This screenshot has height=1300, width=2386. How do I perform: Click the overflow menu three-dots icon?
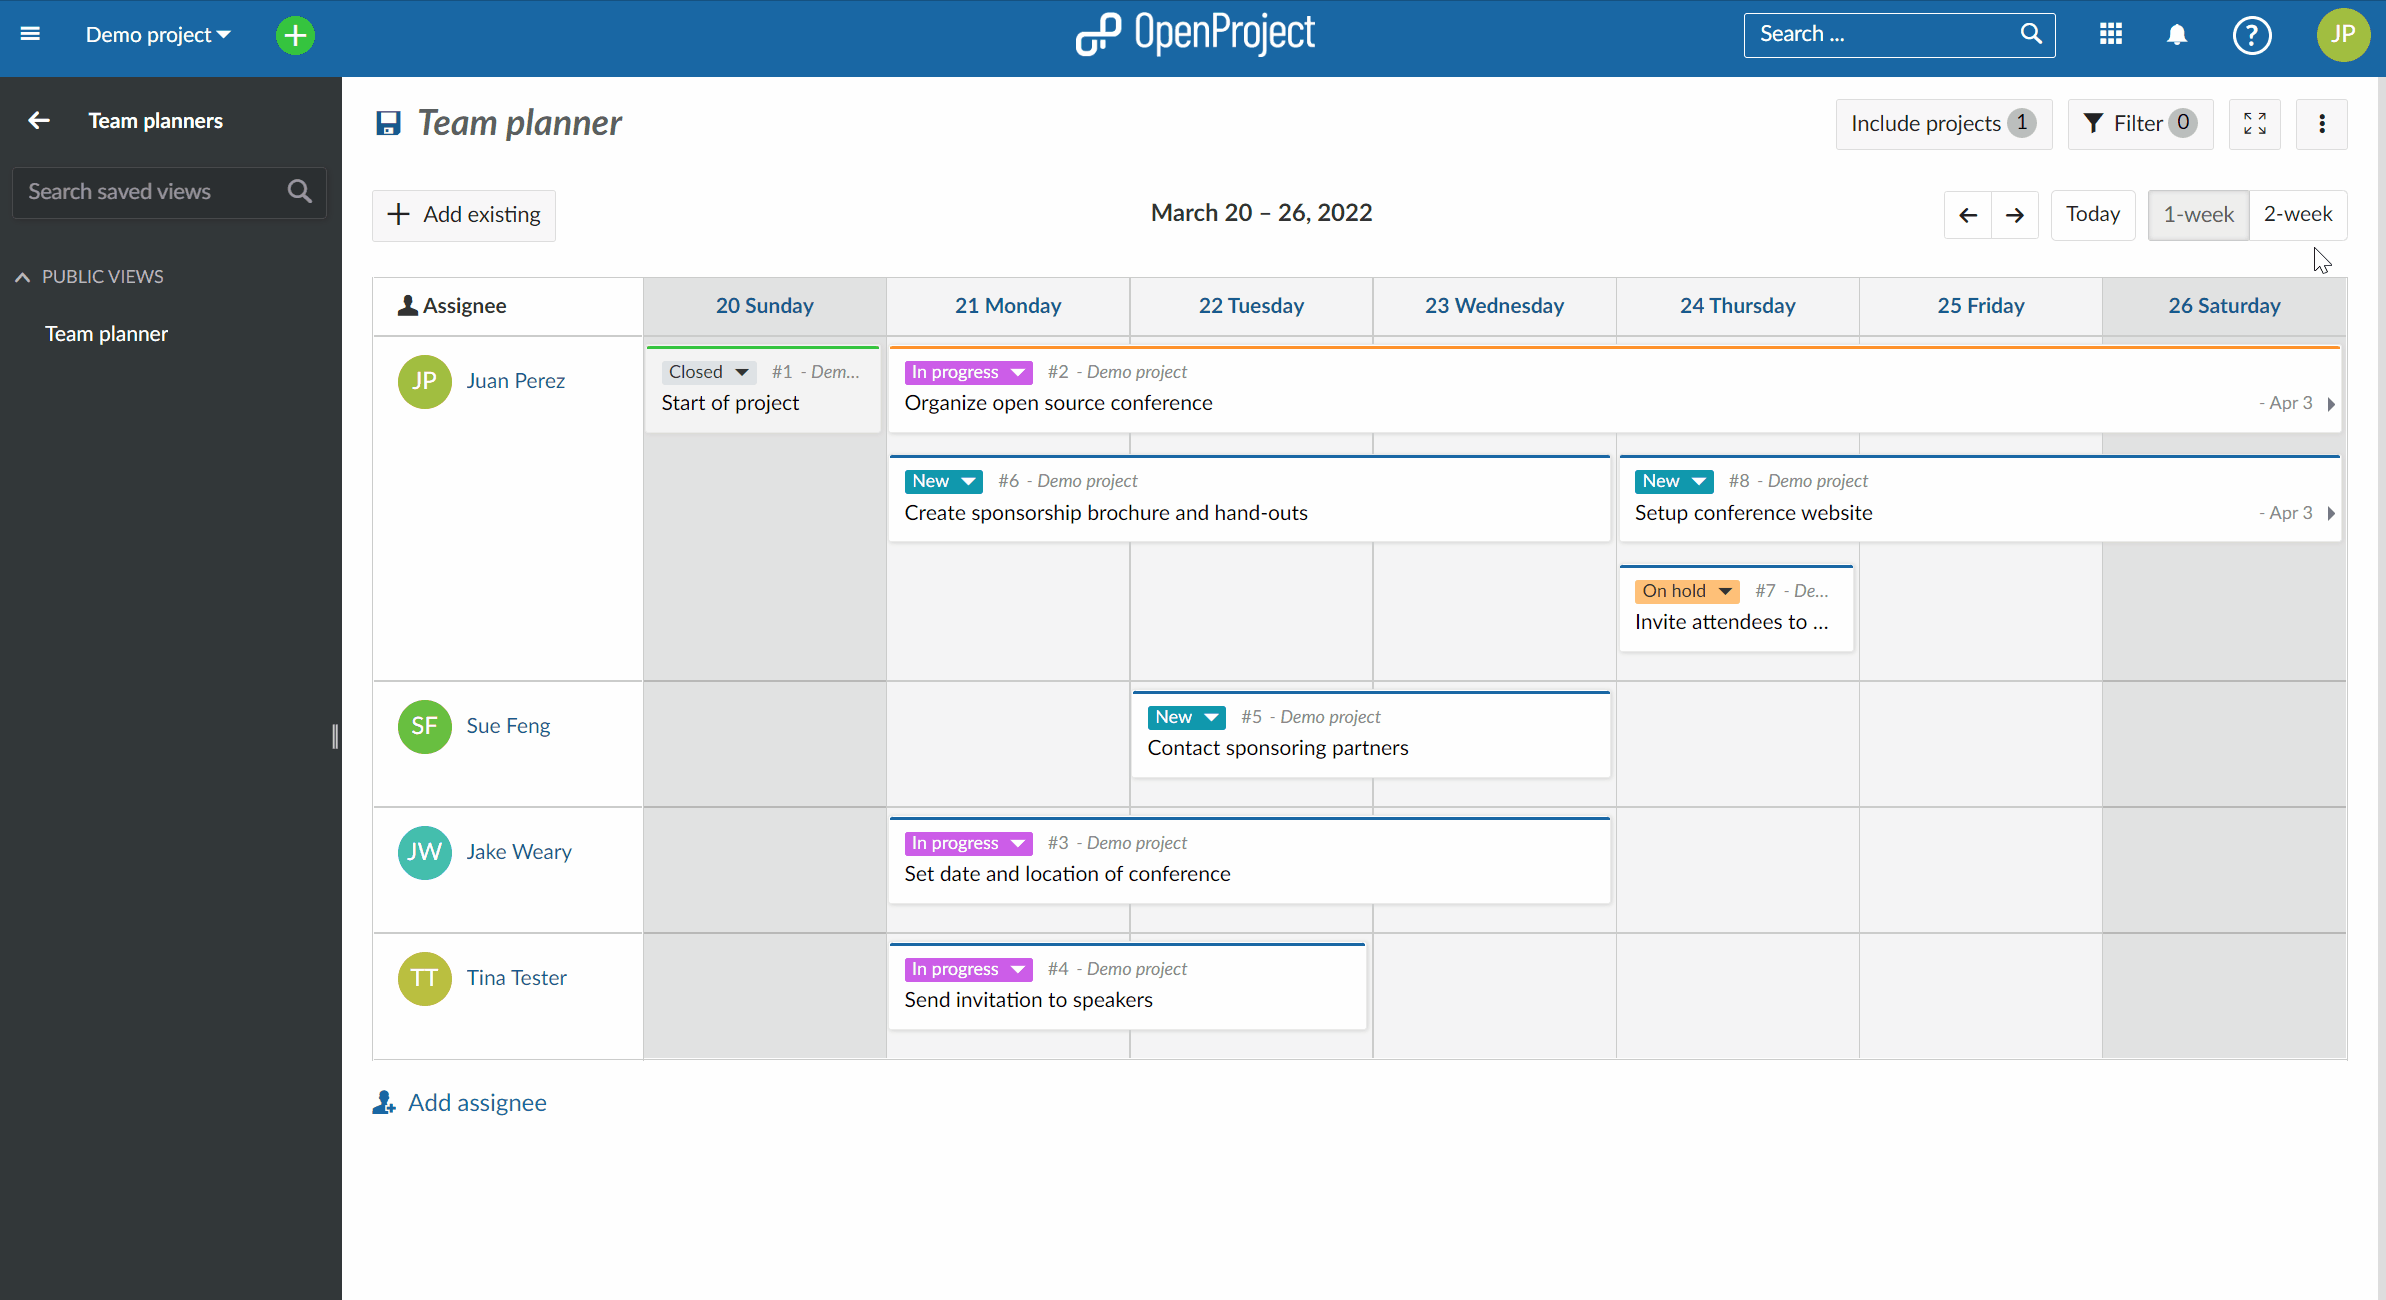pos(2322,123)
